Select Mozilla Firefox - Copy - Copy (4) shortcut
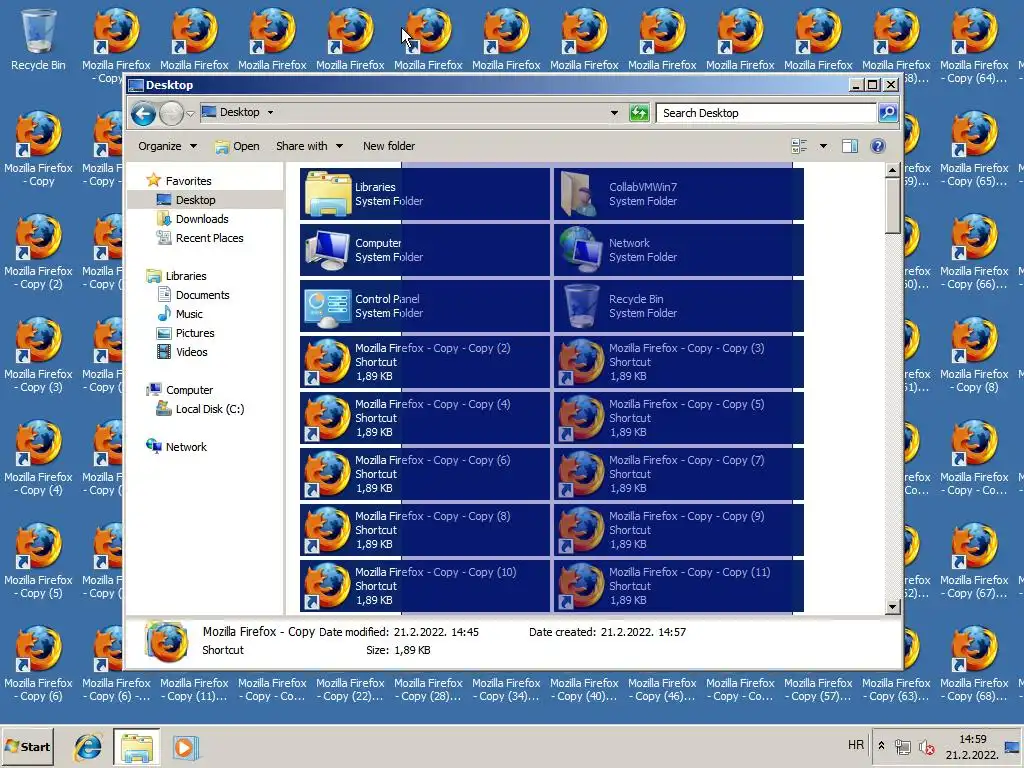Image resolution: width=1024 pixels, height=768 pixels. 425,418
